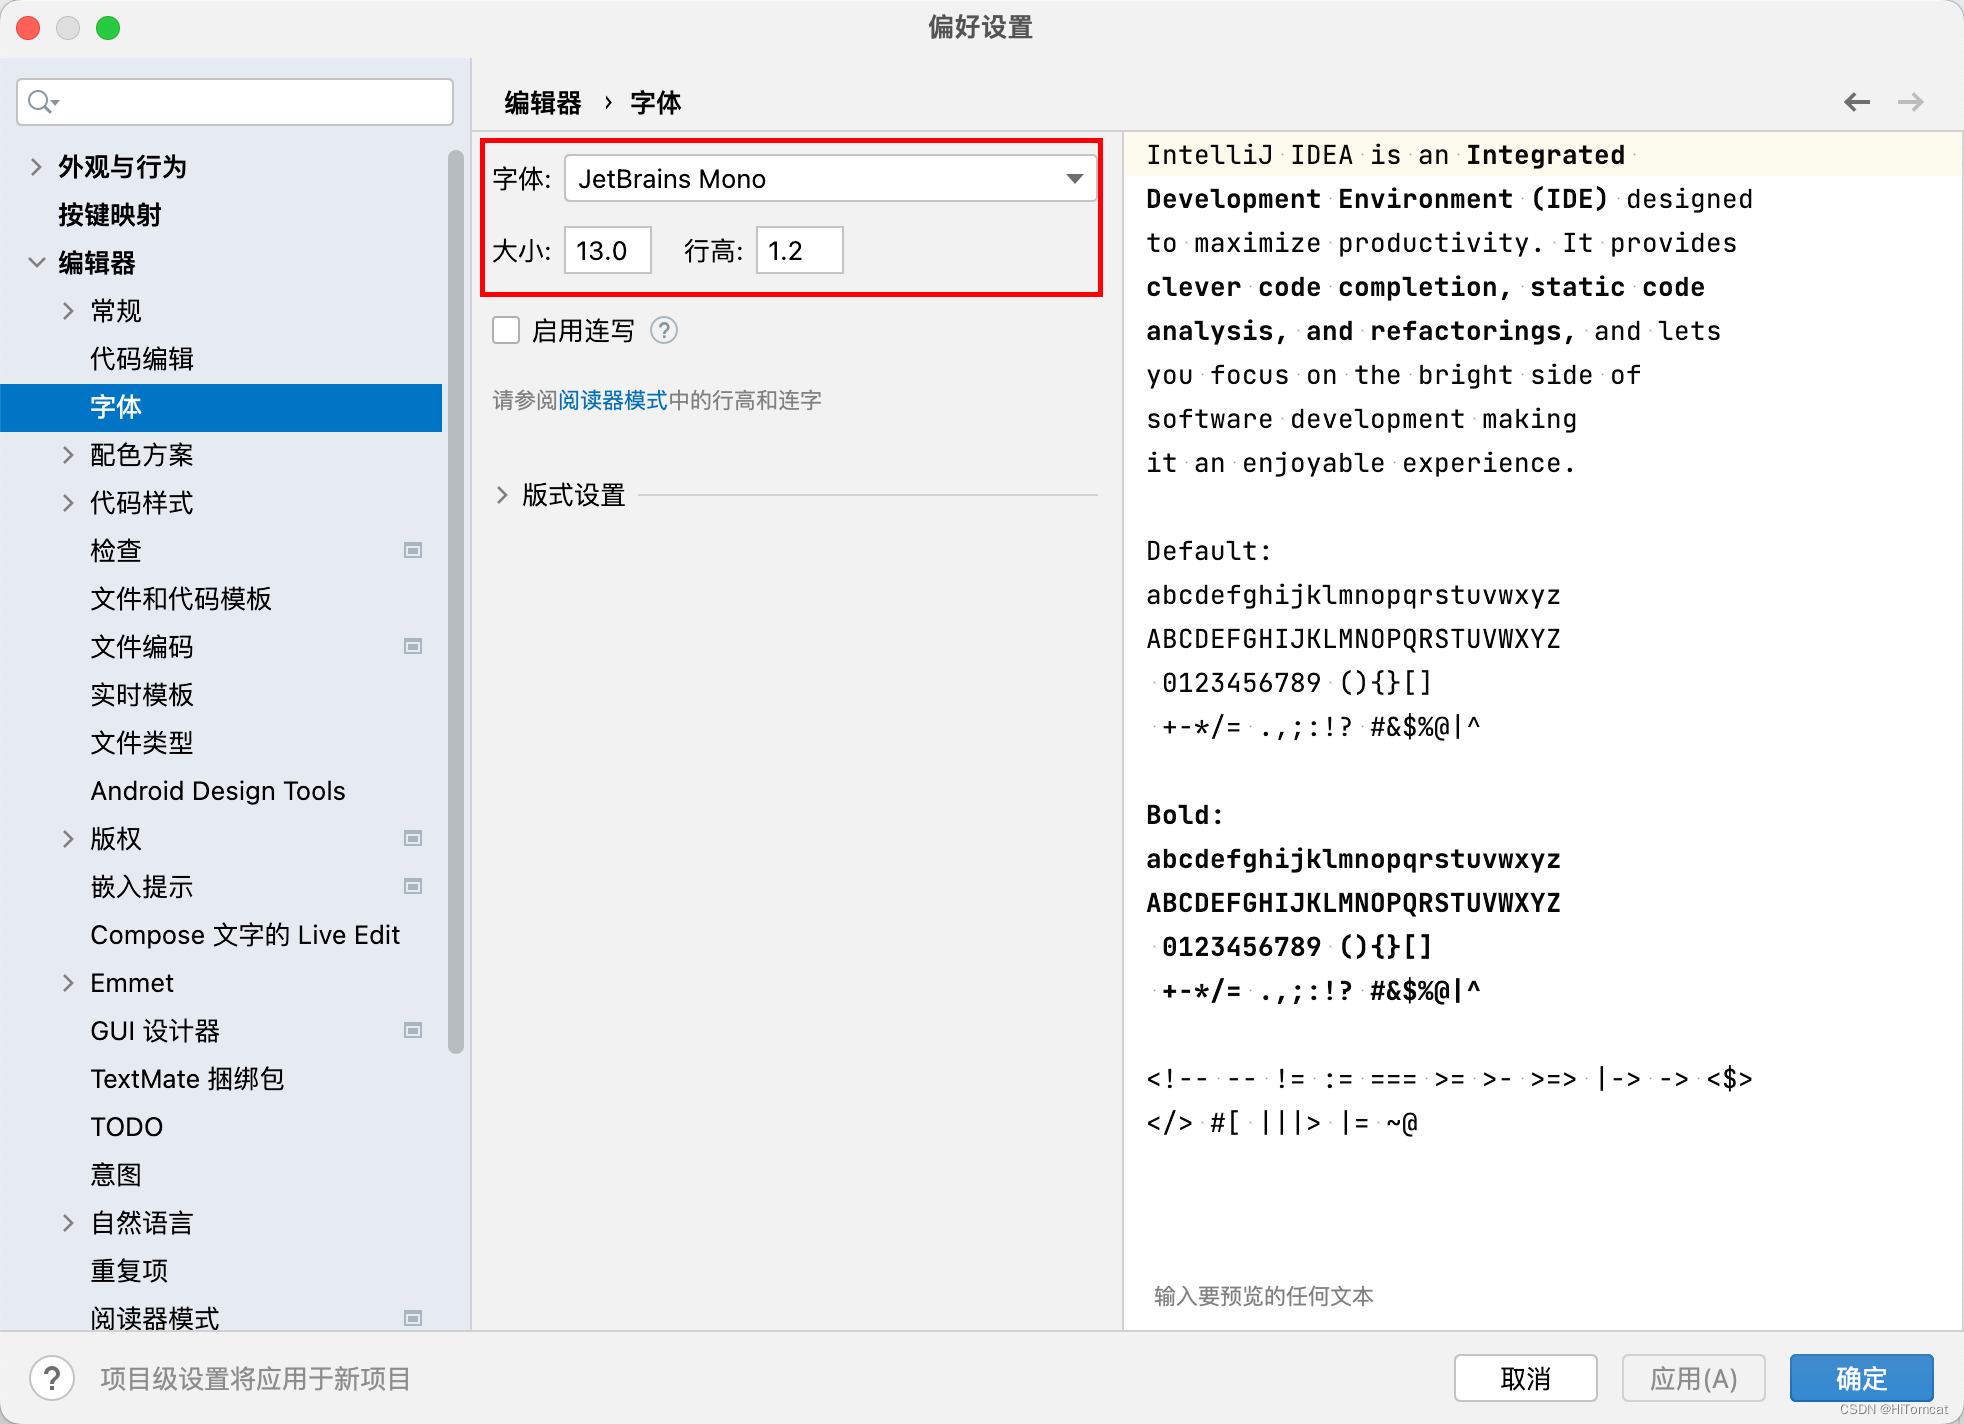Click the project-level icon beside GUI 设计器
Viewport: 1964px width, 1424px height.
(413, 1030)
